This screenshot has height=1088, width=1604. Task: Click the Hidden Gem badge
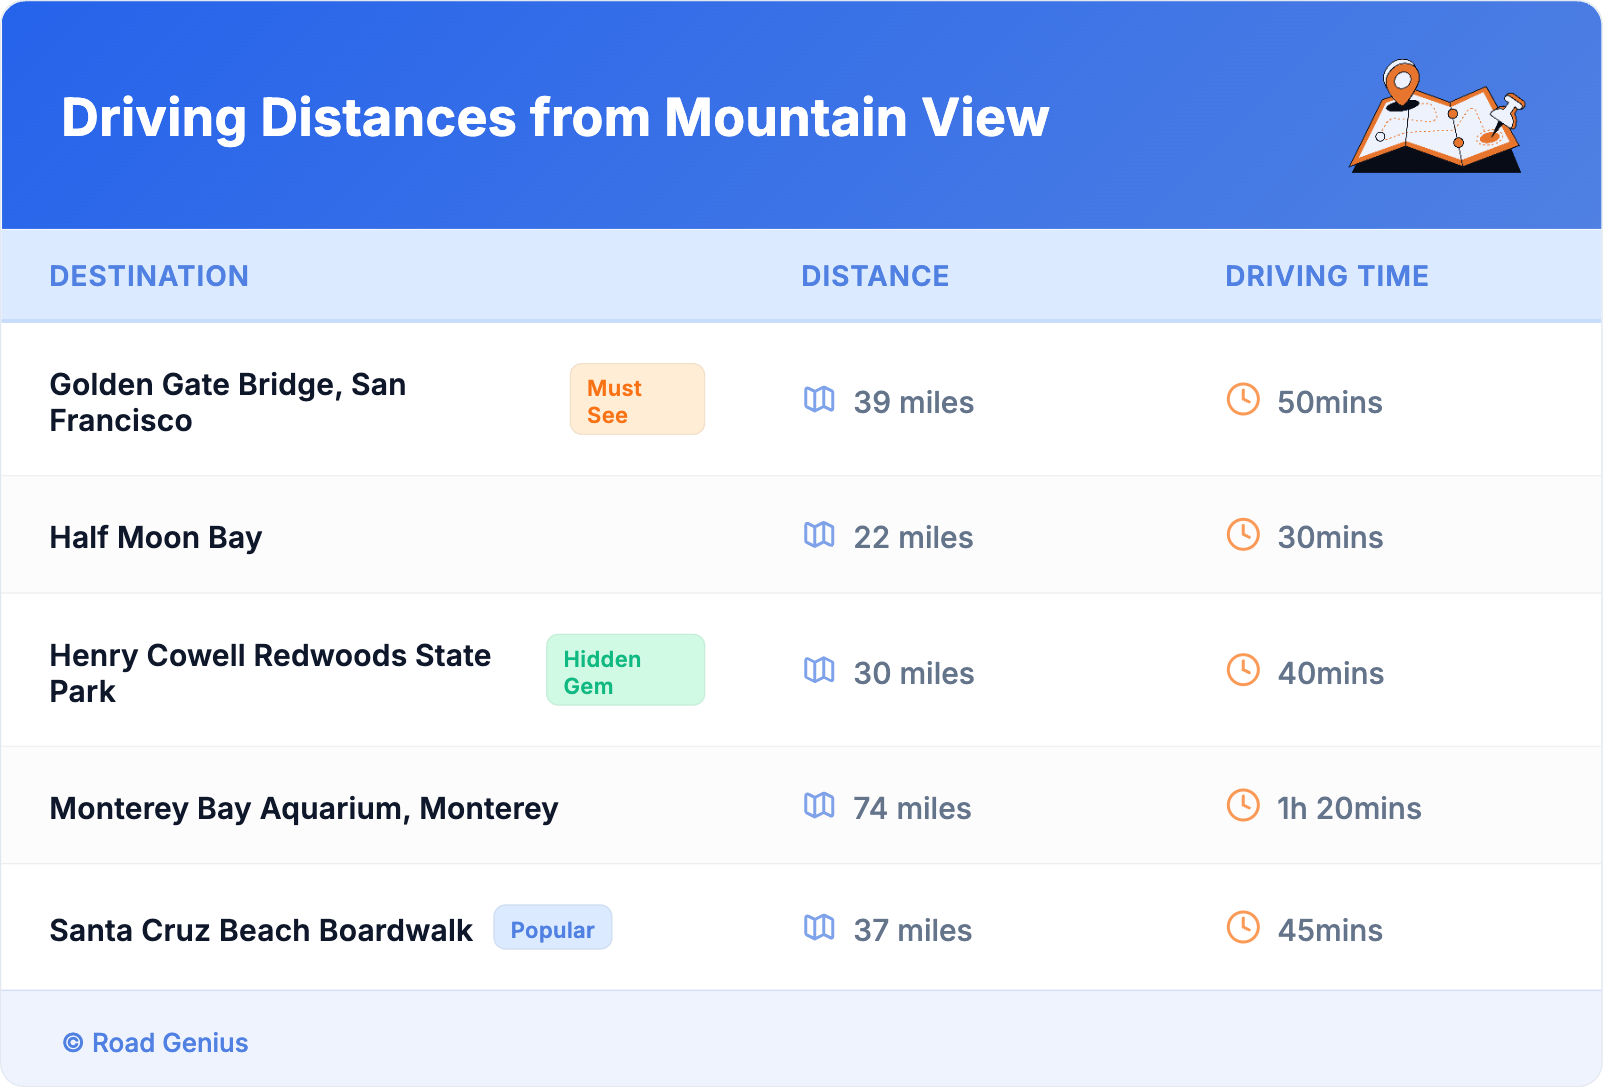[x=625, y=671]
